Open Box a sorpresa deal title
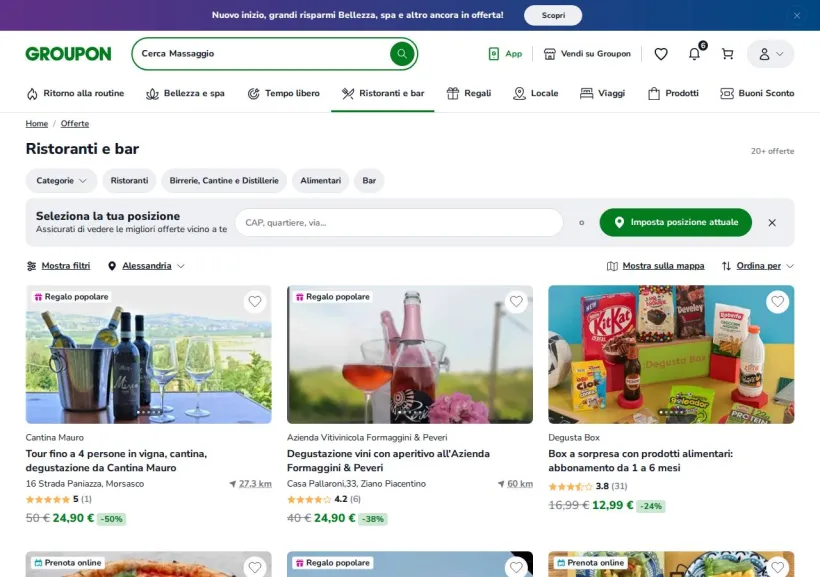Viewport: 820px width, 577px height. click(641, 461)
